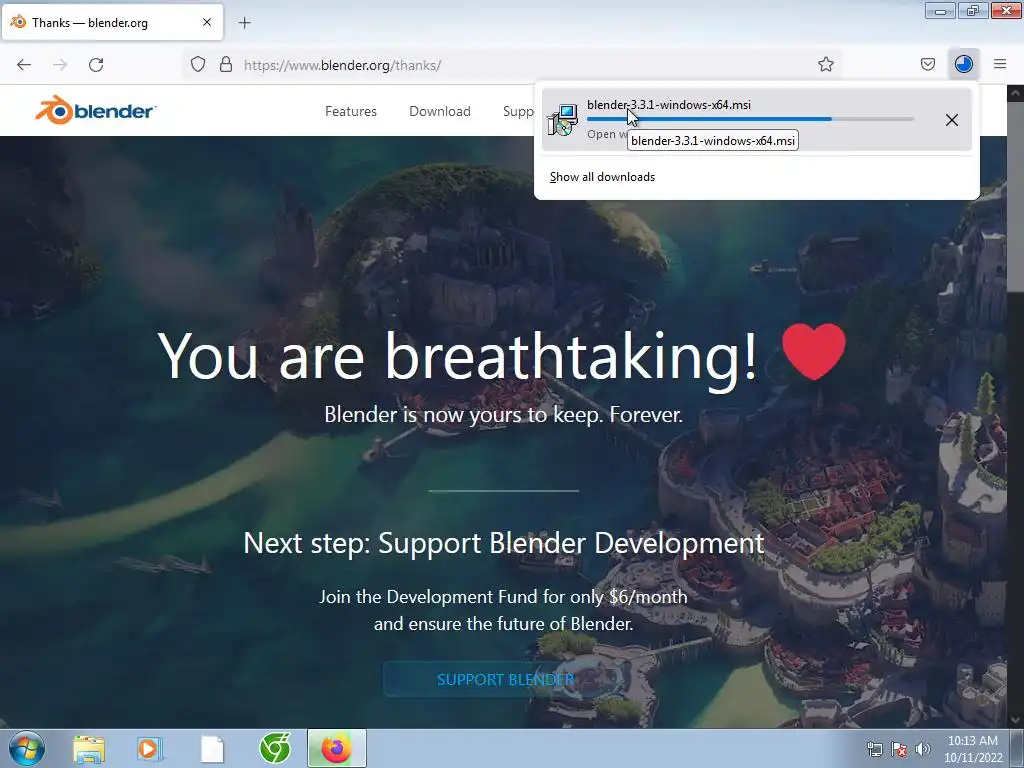Click the Firefox tab favicon for blender.org
Viewport: 1024px width, 768px height.
pyautogui.click(x=18, y=22)
